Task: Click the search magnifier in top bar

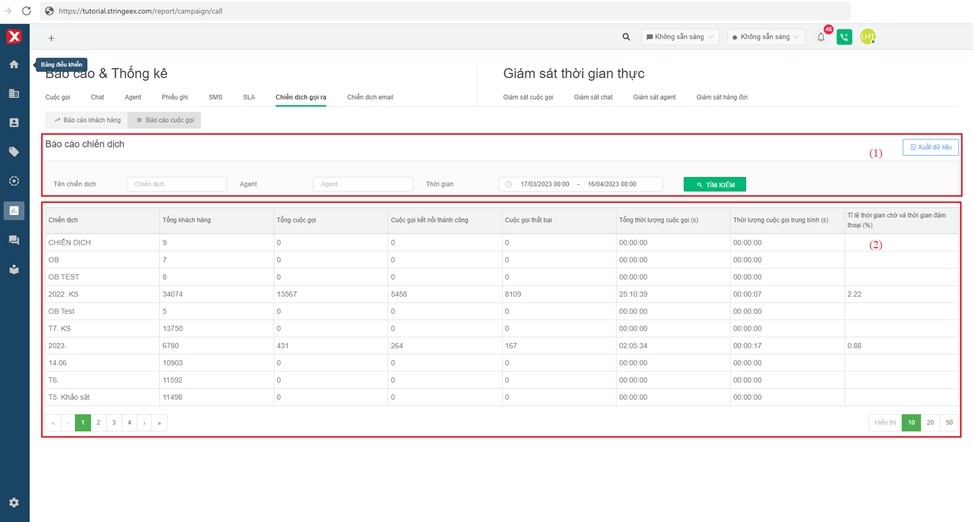Action: coord(627,37)
